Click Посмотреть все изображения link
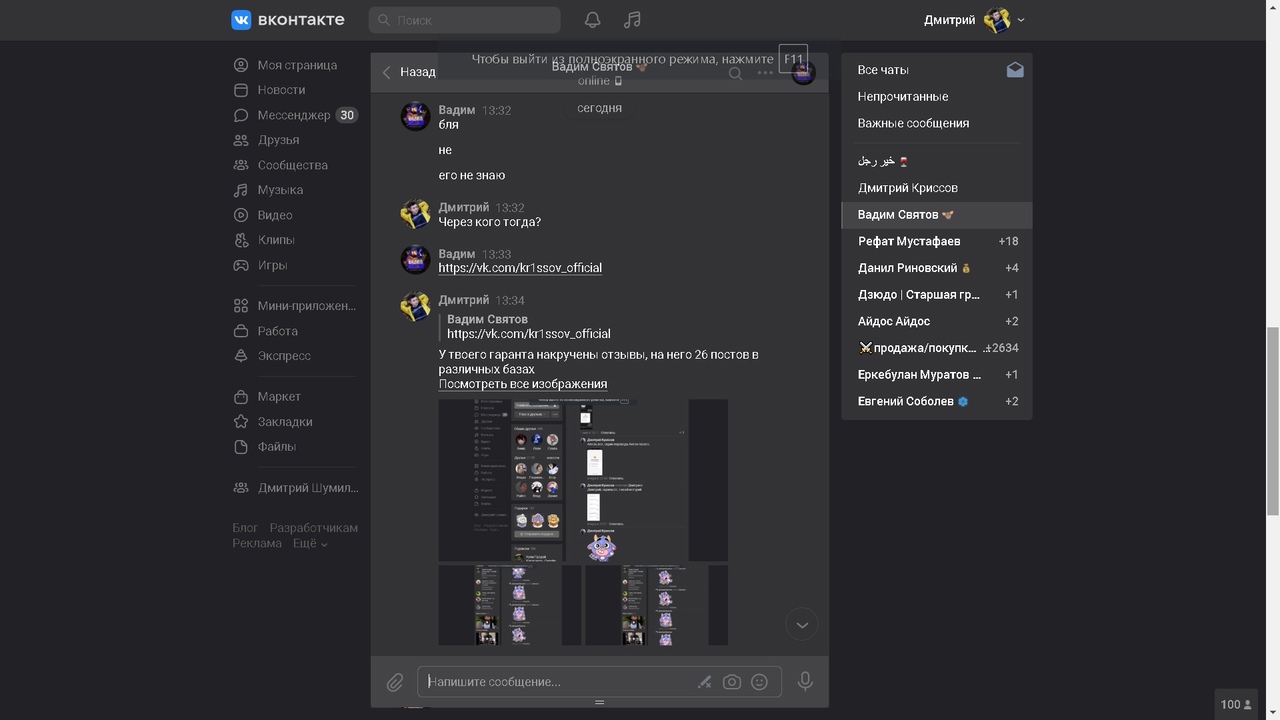Screen dimensions: 1280x720 pos(523,384)
